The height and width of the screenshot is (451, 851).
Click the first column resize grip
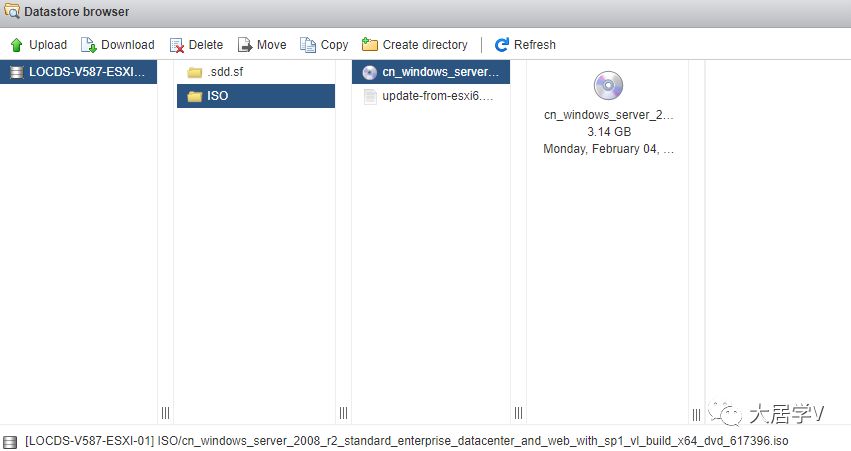coord(166,413)
